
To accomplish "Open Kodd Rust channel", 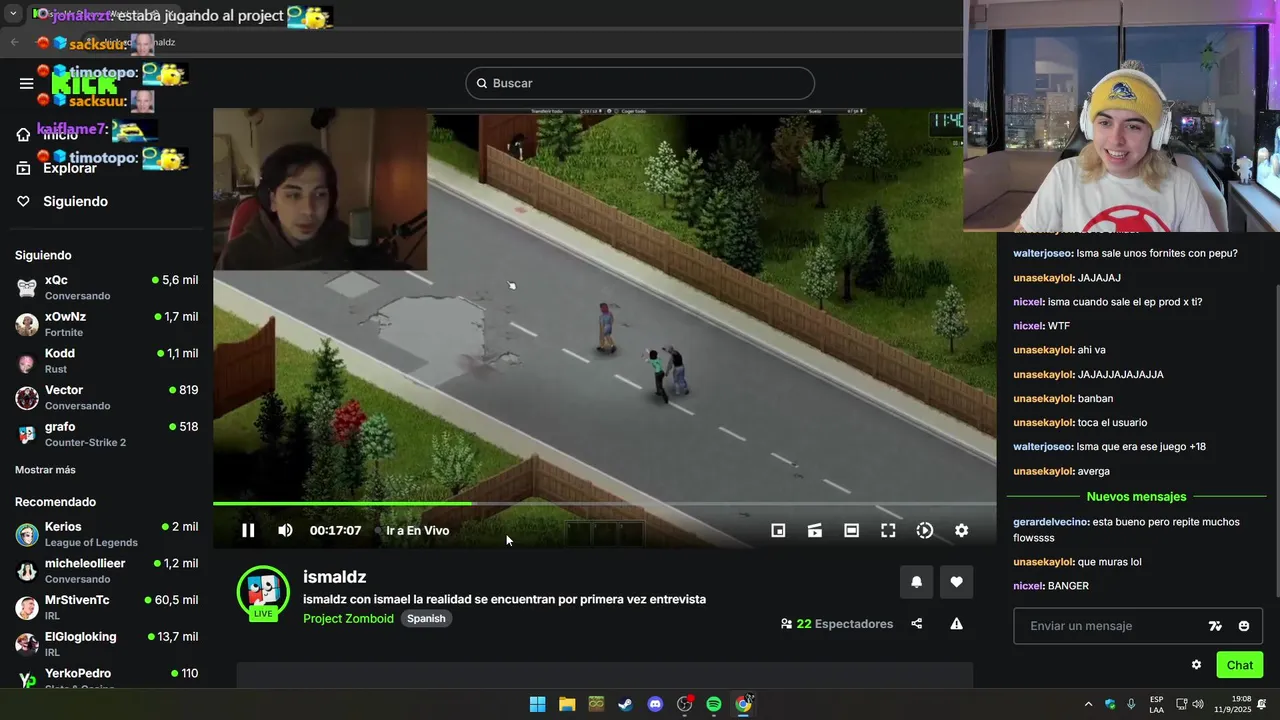I will 106,360.
